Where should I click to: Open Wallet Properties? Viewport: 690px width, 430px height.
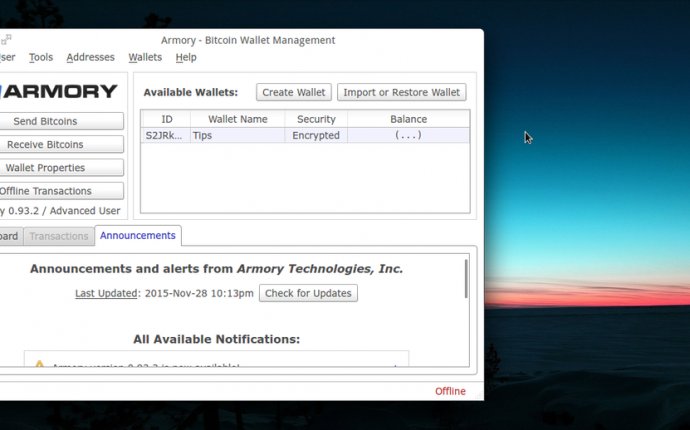click(x=61, y=168)
